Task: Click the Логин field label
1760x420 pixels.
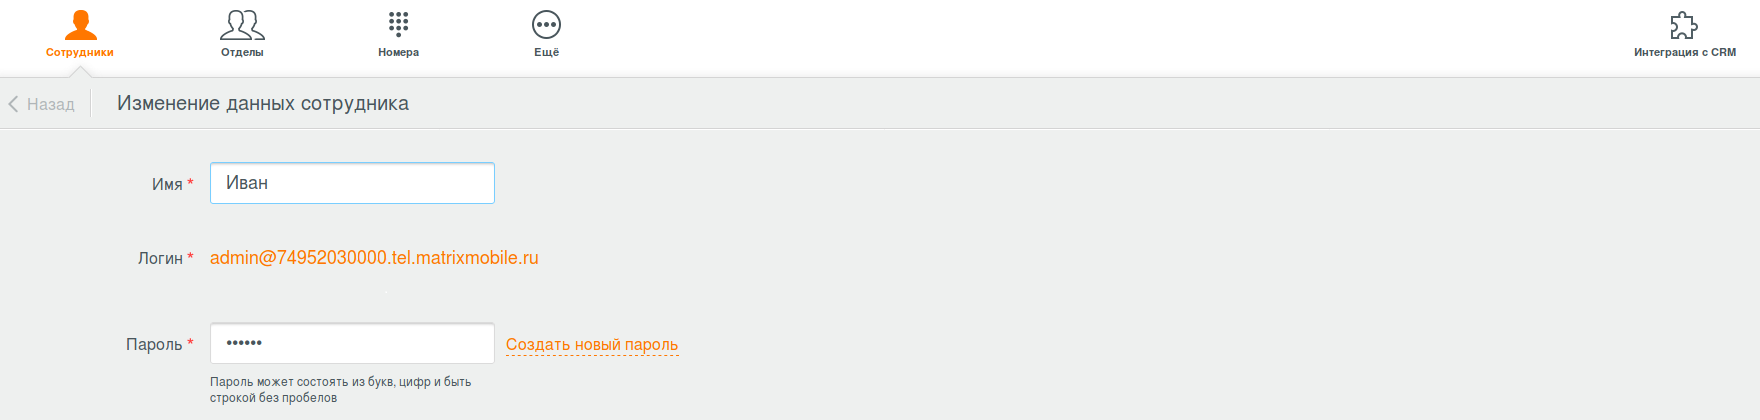Action: (x=160, y=259)
